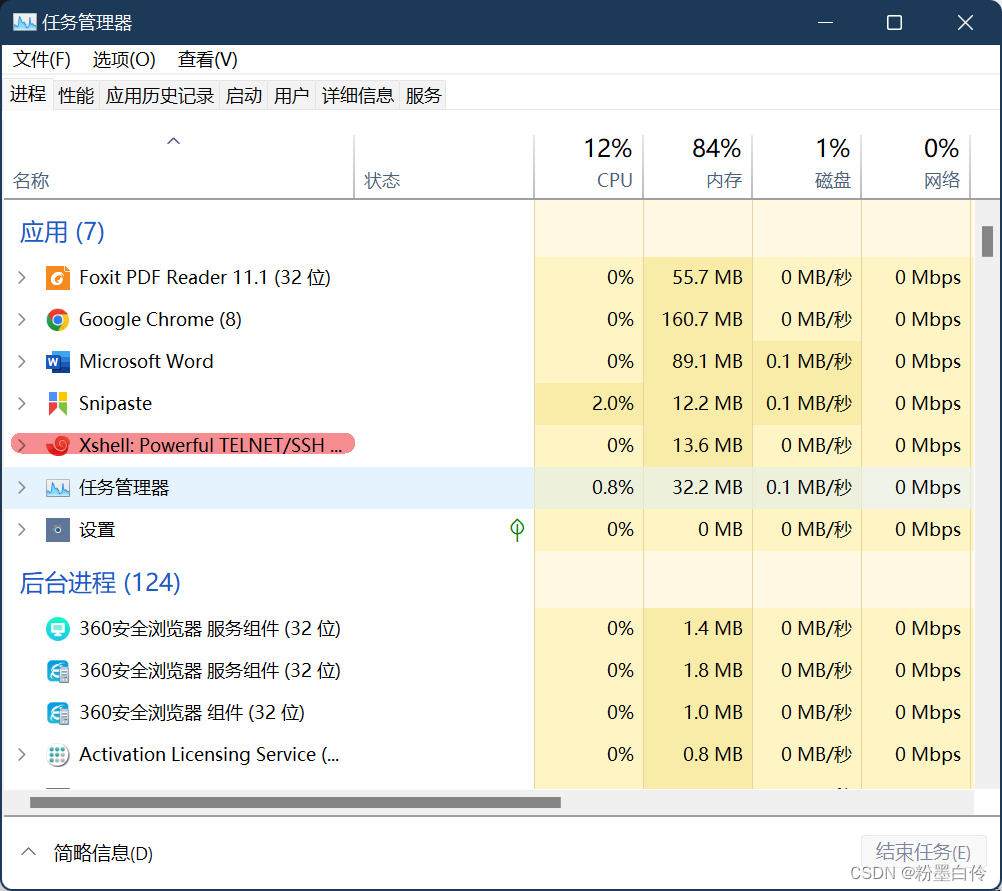Click the Snipaste icon
Screen dimensions: 1002x891
coord(58,404)
